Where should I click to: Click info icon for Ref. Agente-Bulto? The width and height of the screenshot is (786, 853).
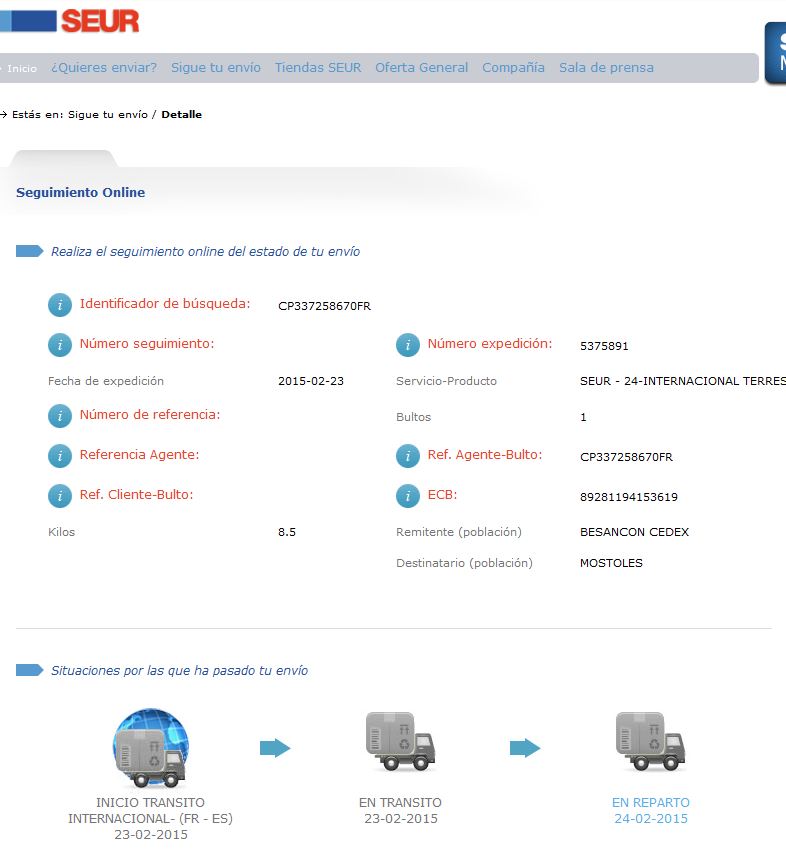point(407,456)
